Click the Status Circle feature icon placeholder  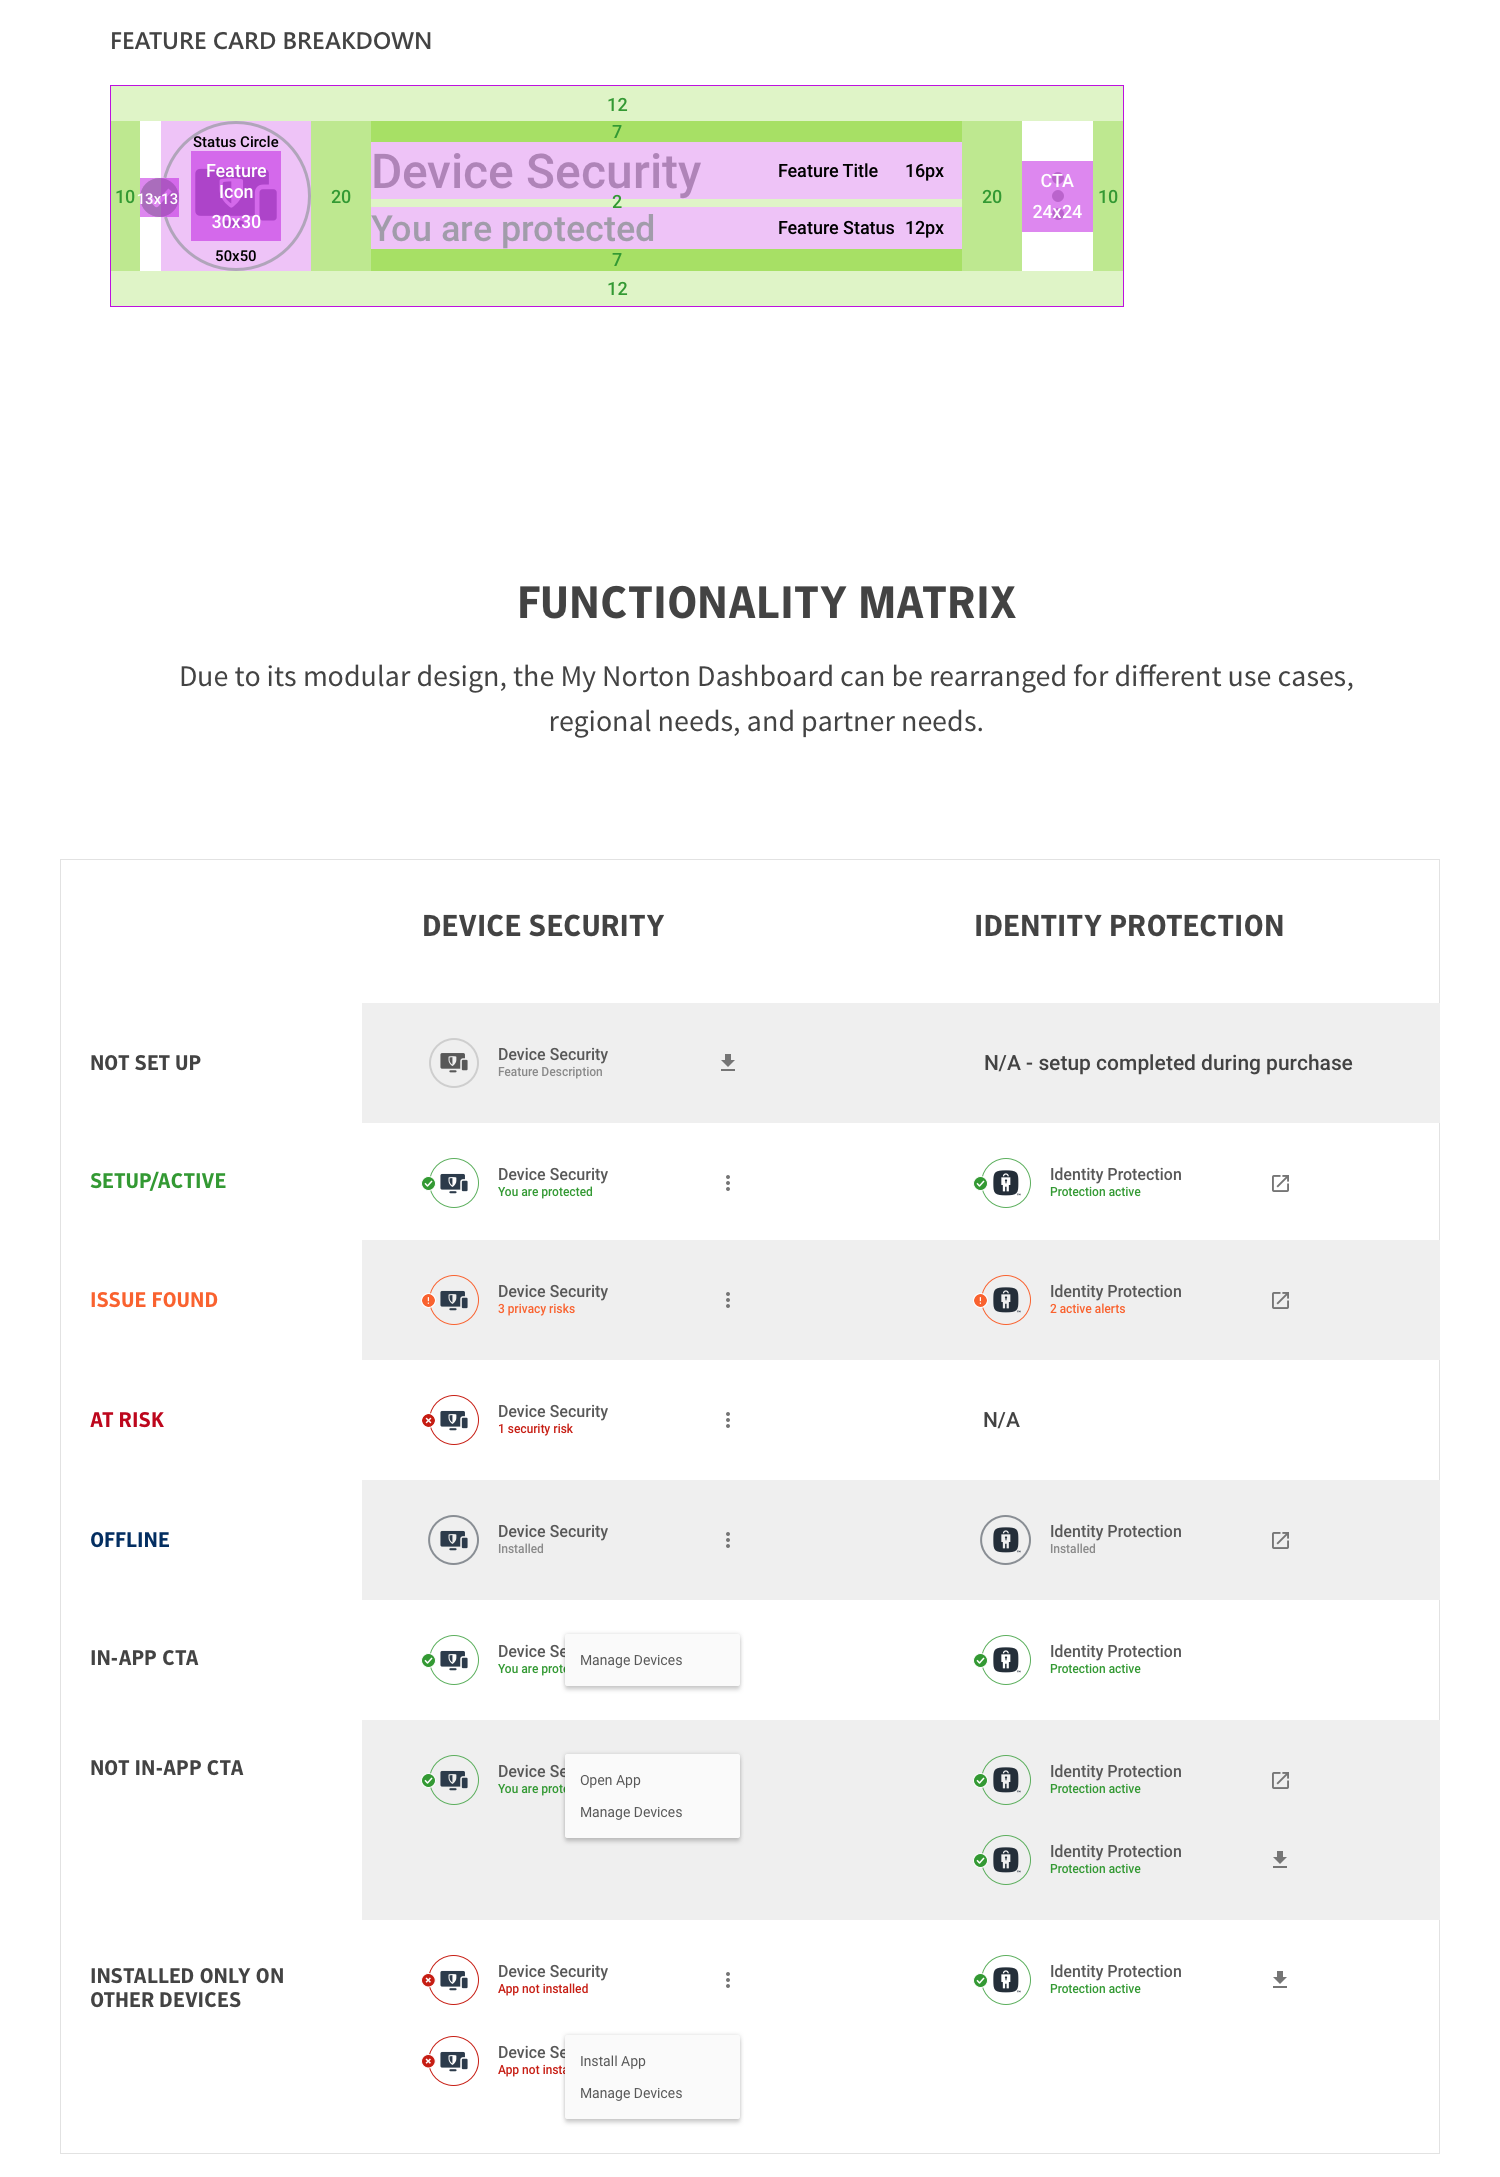(236, 196)
